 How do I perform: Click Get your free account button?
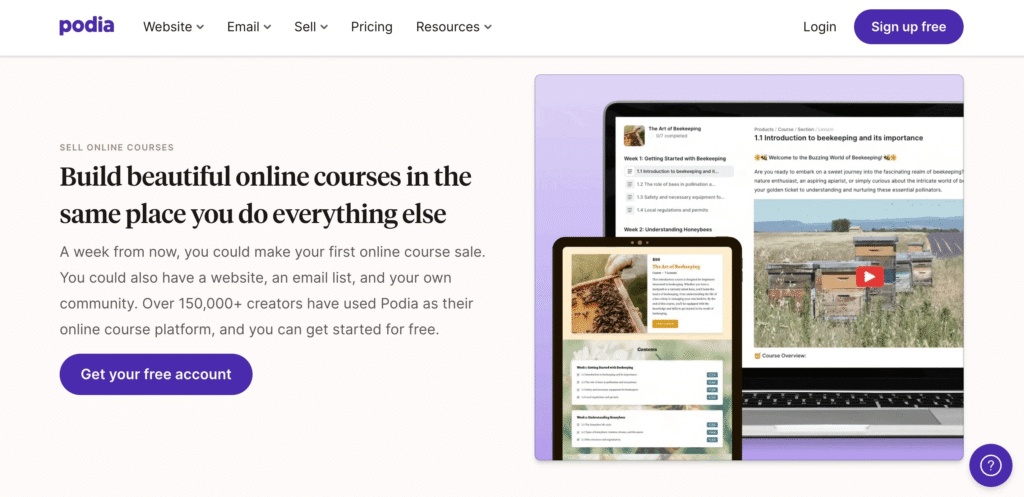pyautogui.click(x=156, y=374)
